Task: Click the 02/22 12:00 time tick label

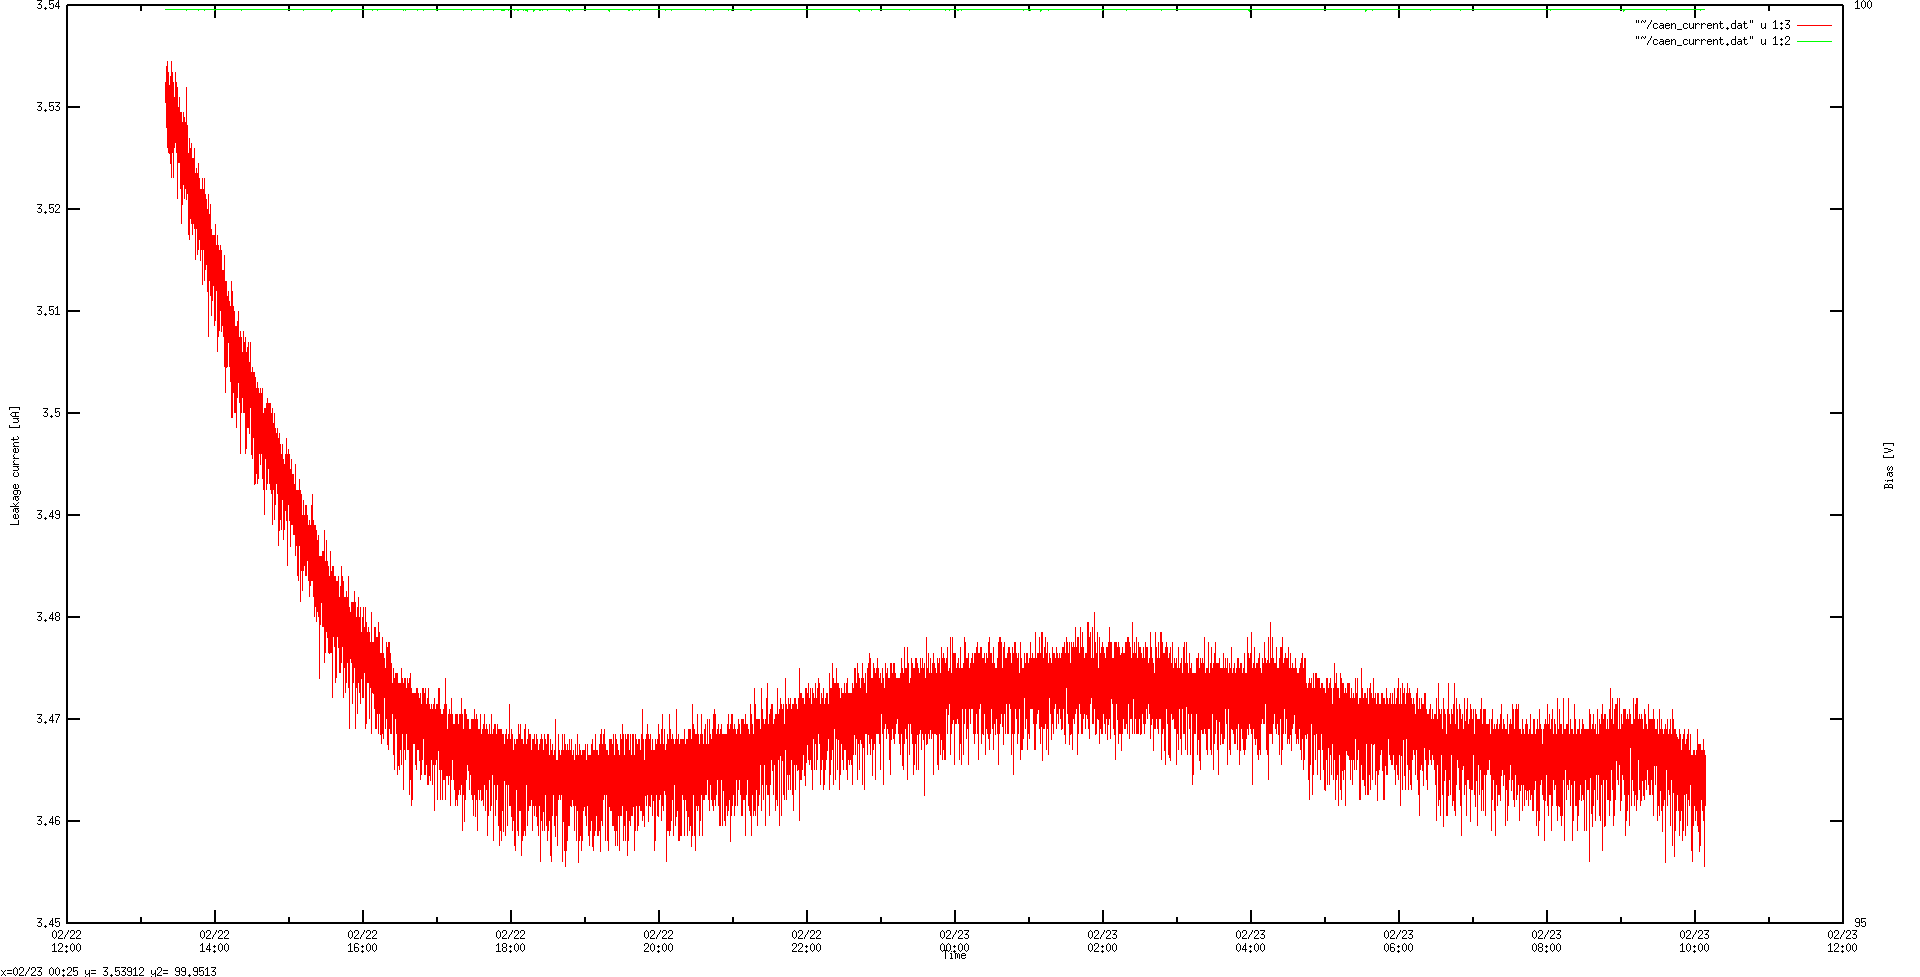Action: click(67, 941)
